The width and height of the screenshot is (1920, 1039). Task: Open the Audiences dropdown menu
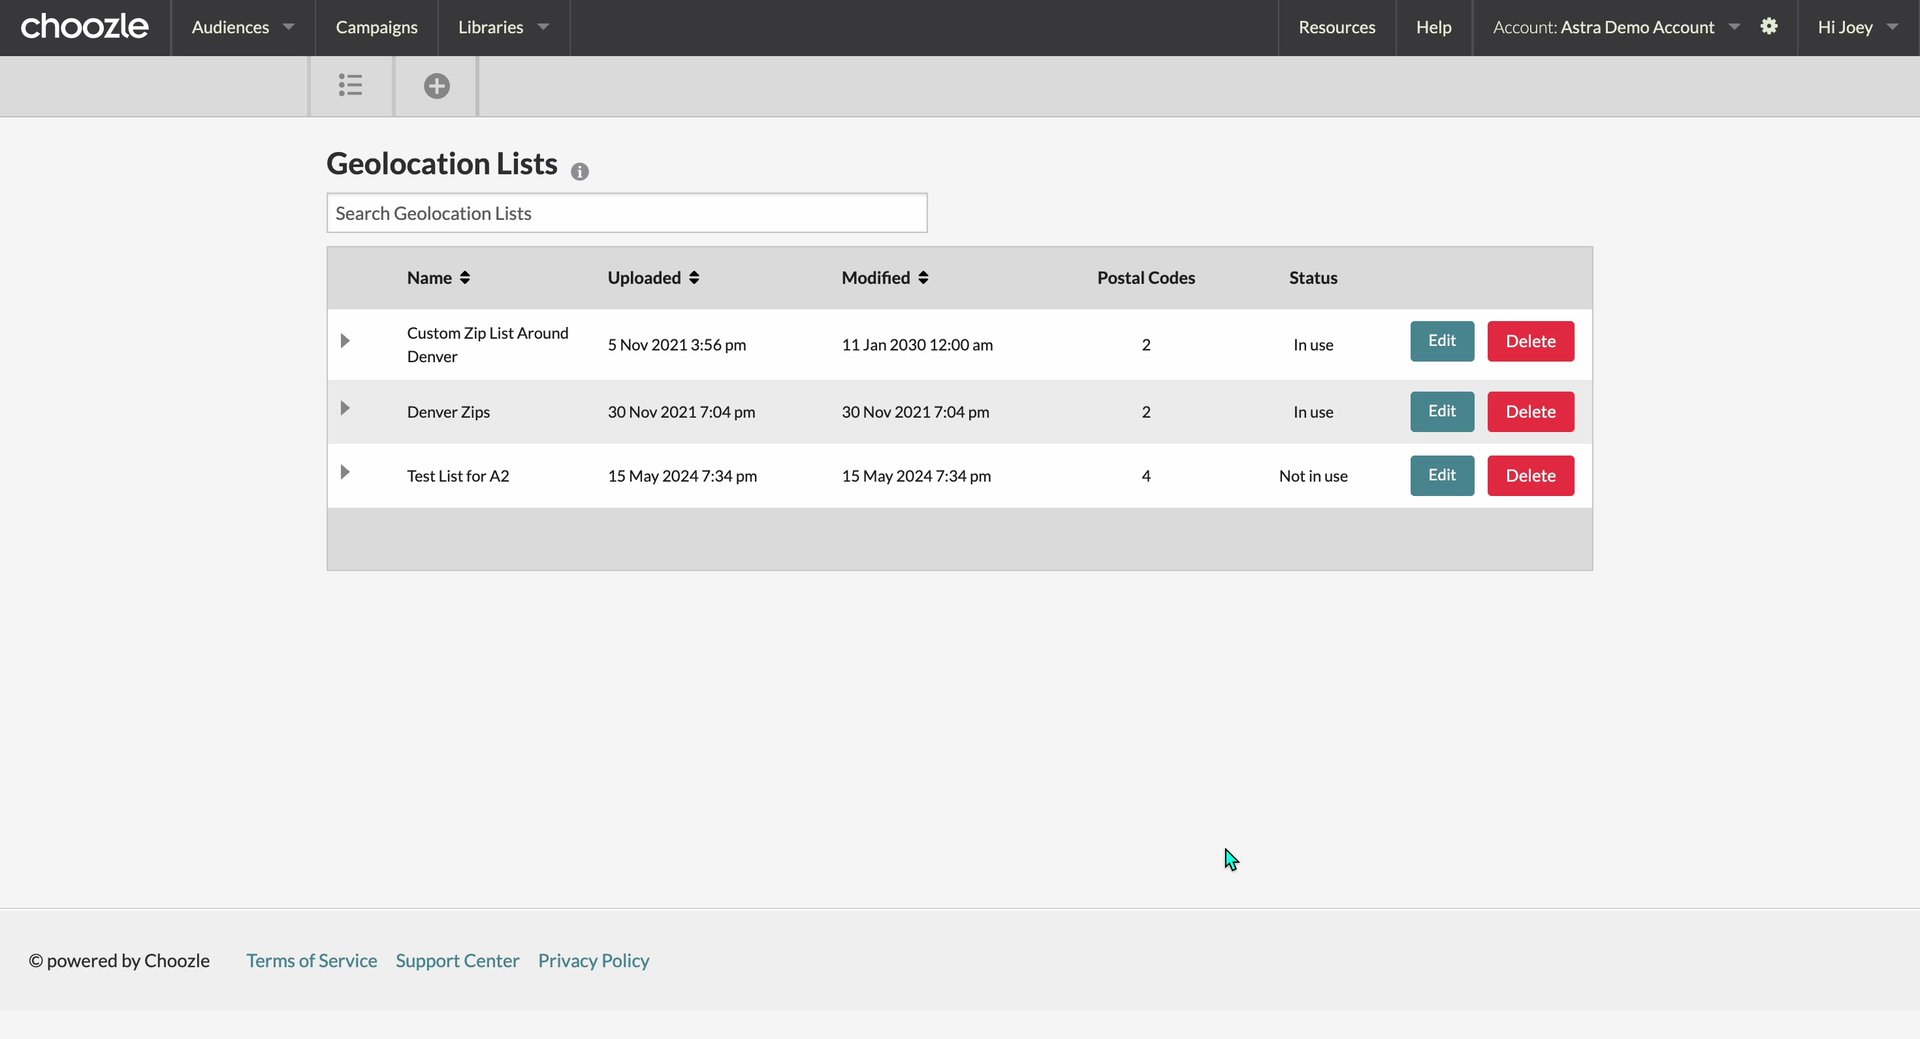pyautogui.click(x=242, y=27)
